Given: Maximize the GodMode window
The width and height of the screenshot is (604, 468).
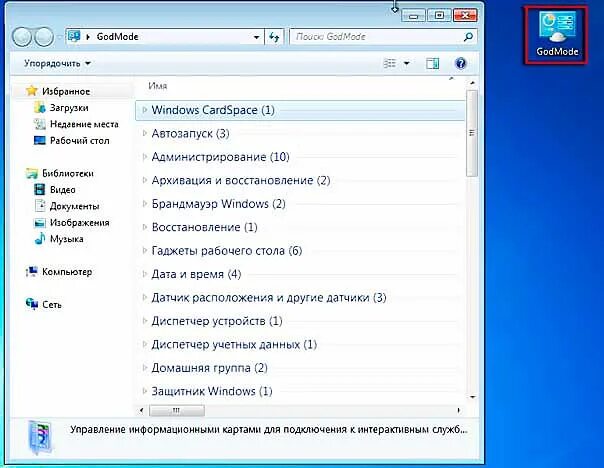Looking at the screenshot, I should point(439,15).
